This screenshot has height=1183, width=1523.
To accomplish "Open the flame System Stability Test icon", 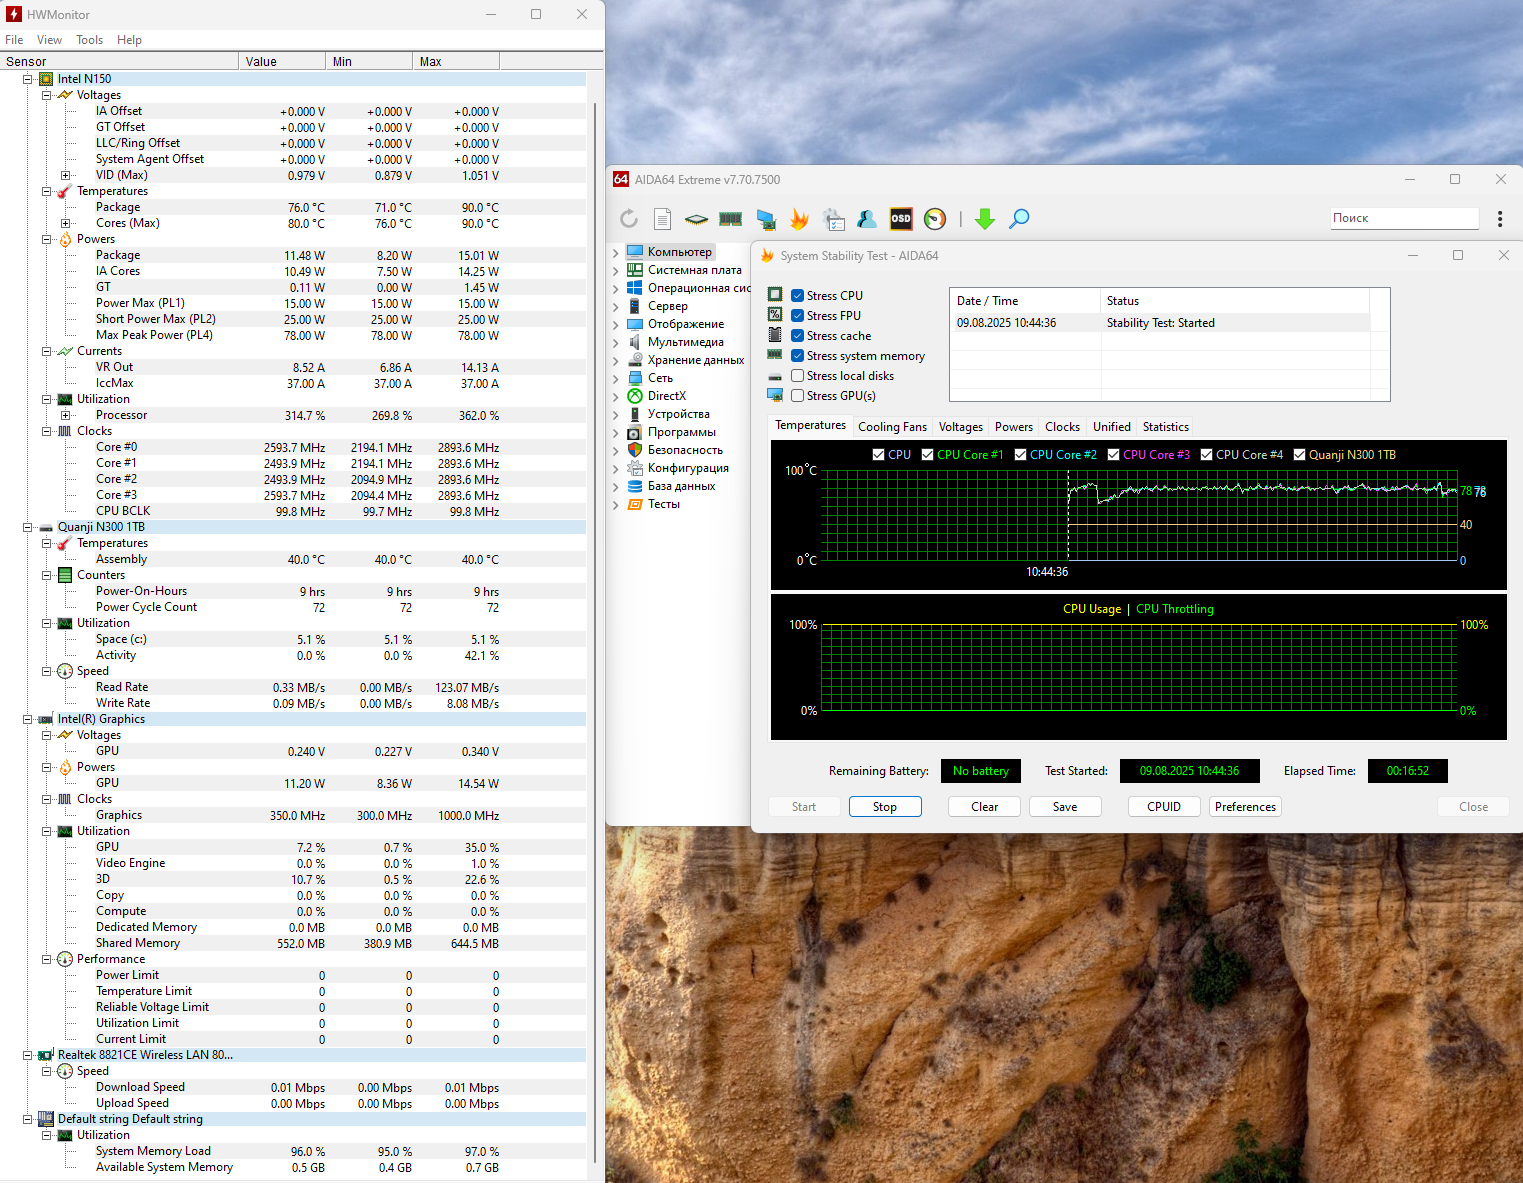I will pos(799,219).
